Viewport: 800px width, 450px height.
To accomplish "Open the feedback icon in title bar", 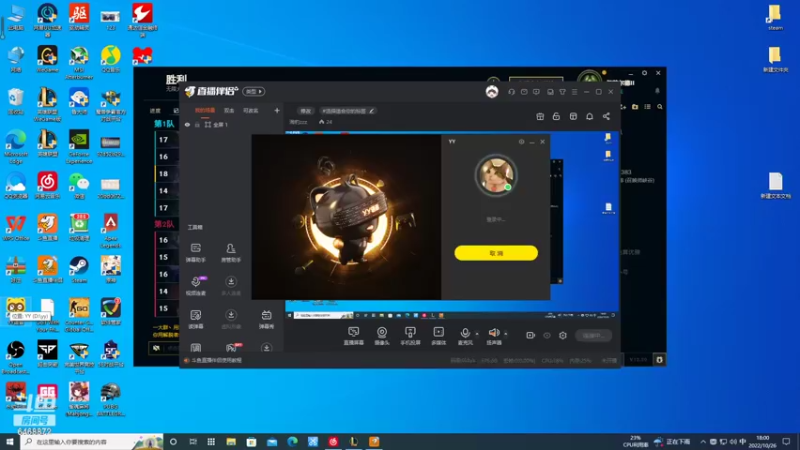I will (536, 92).
